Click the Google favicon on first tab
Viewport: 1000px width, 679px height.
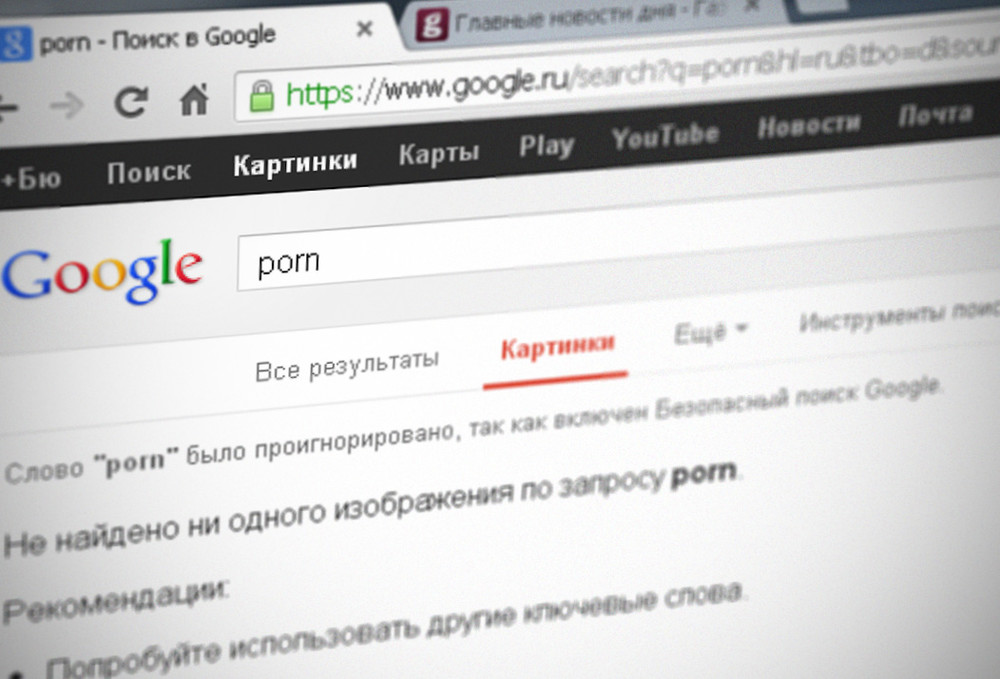coord(14,44)
